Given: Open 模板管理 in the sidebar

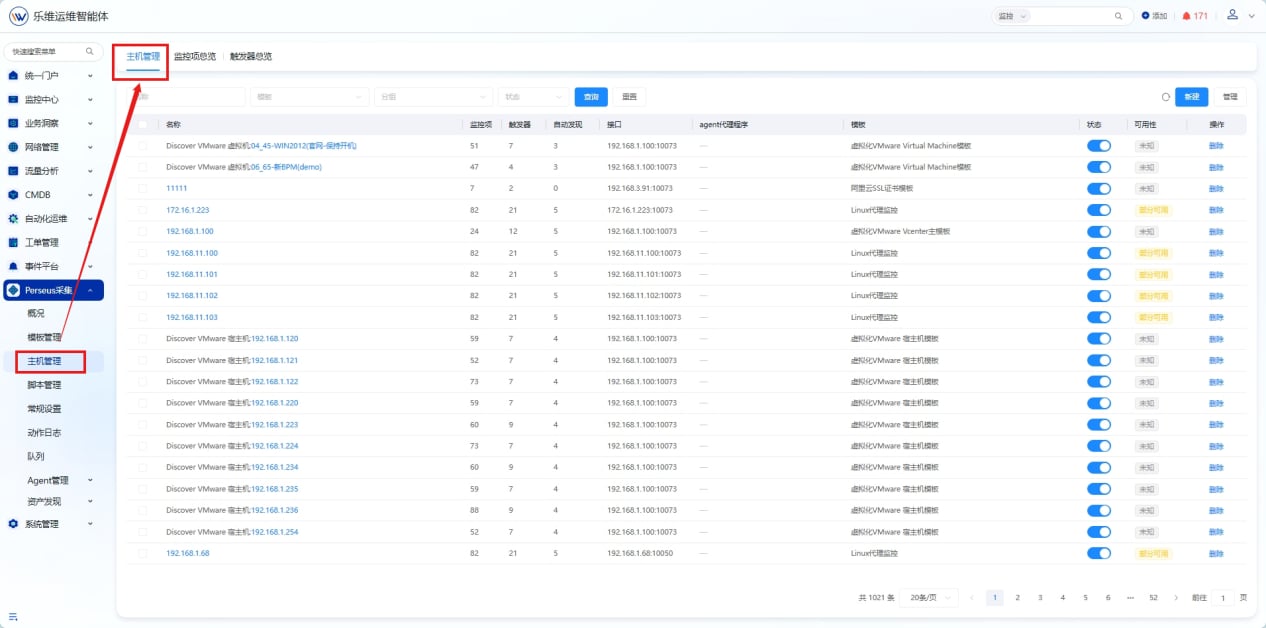Looking at the screenshot, I should [x=45, y=337].
